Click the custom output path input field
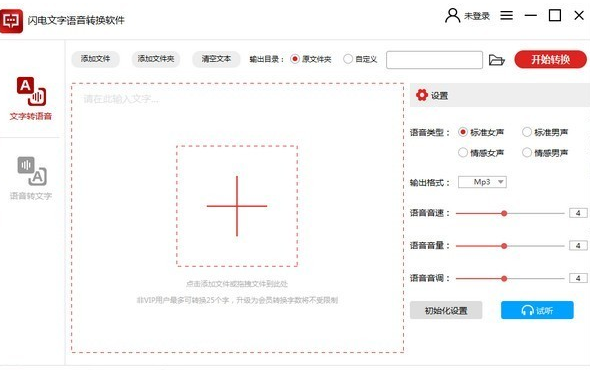Screen dimensions: 590x370 point(434,60)
